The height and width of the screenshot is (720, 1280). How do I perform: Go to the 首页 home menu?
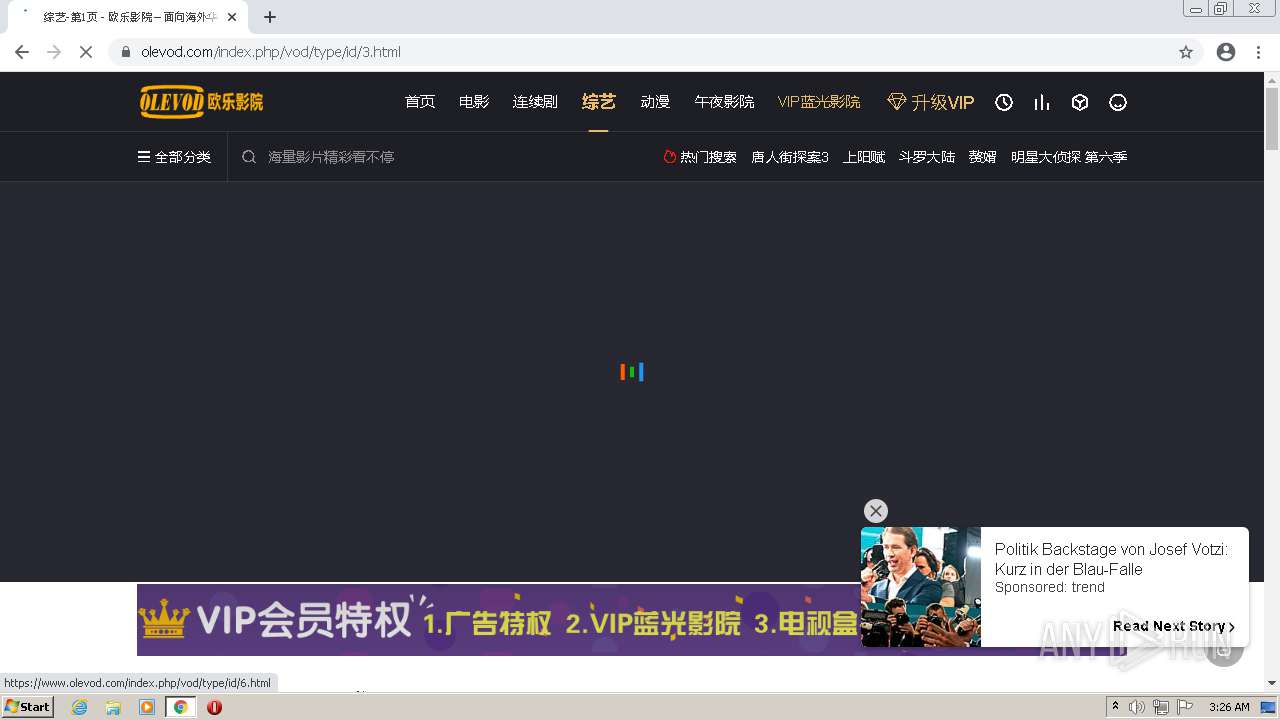tap(420, 102)
